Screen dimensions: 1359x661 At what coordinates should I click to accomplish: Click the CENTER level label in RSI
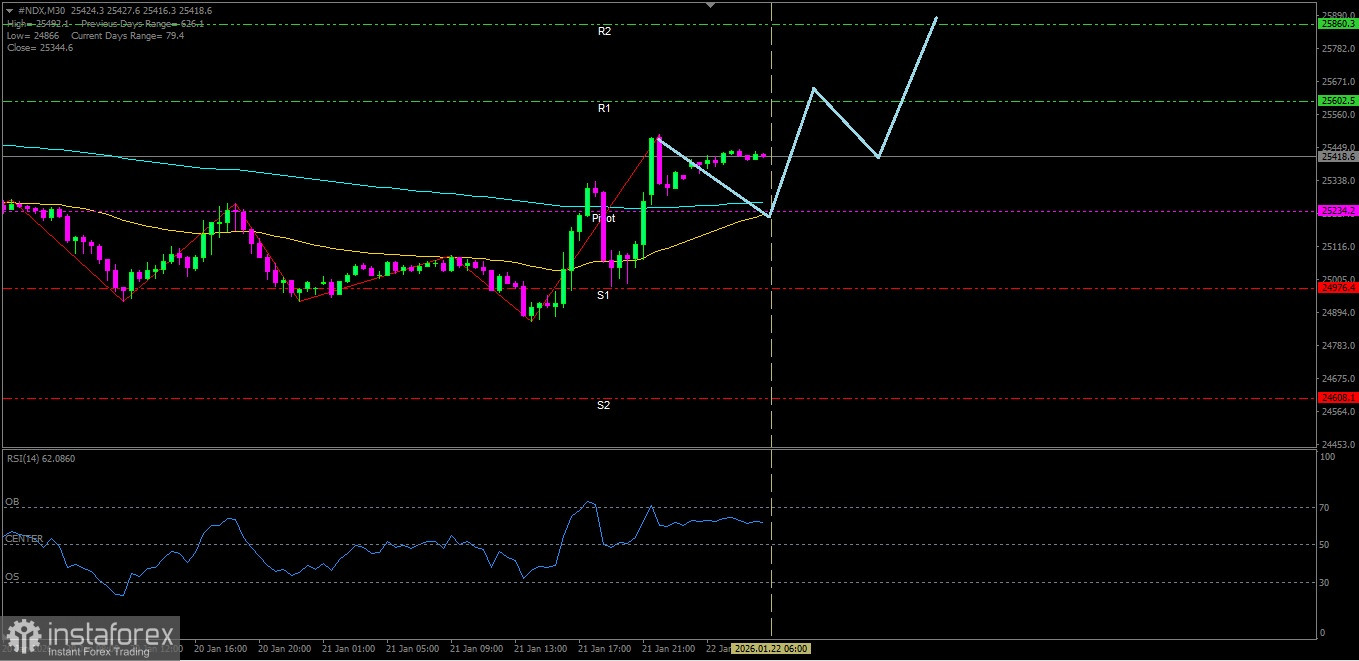pyautogui.click(x=24, y=539)
